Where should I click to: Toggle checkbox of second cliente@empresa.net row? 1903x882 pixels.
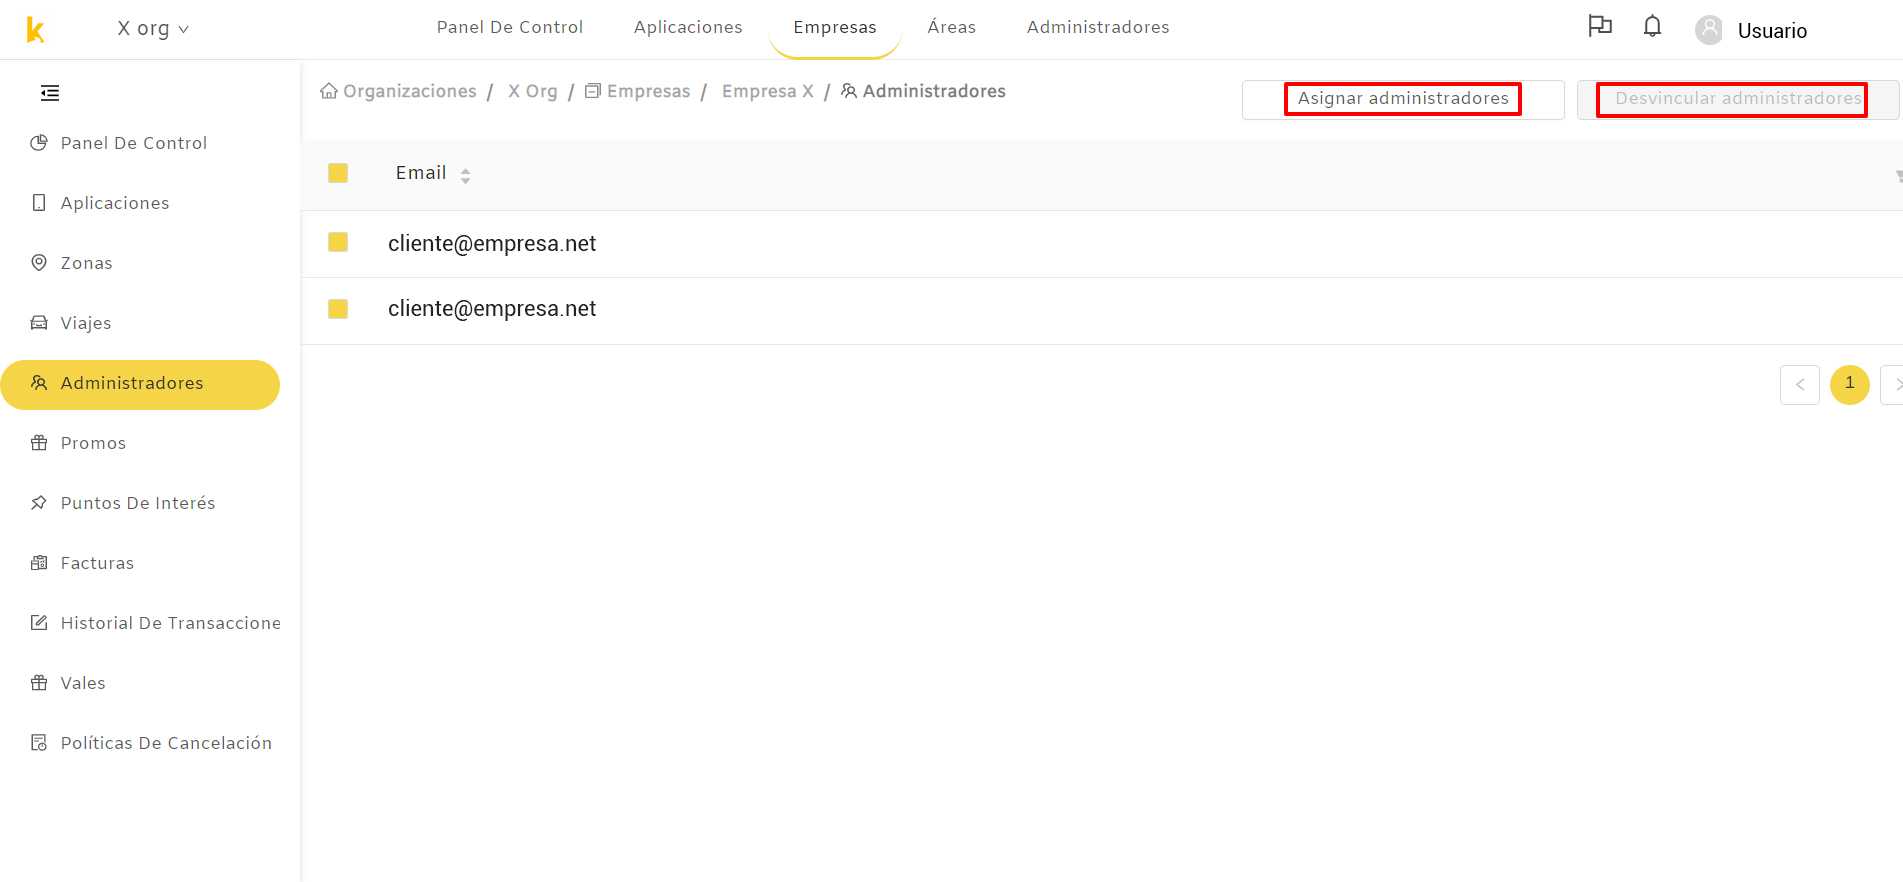tap(338, 309)
